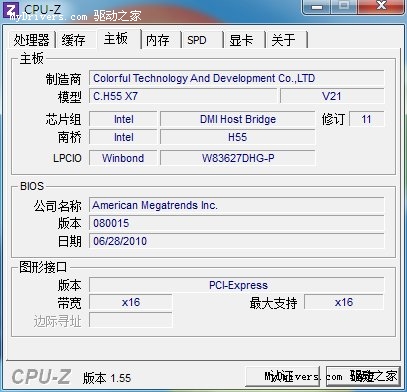The height and width of the screenshot is (392, 407).
Task: Click the 最大支持 x16 value
Action: tap(344, 302)
